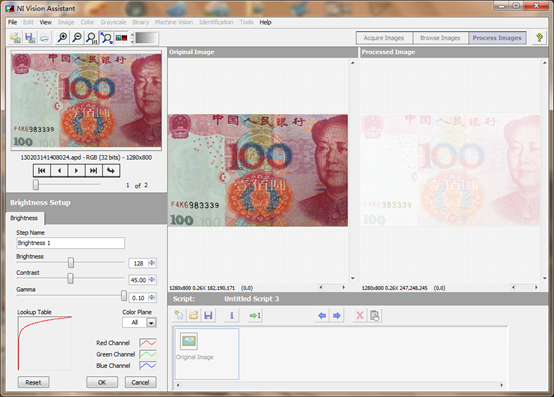This screenshot has height=397, width=554.
Task: Click the Zoom Out magnifier icon
Action: (x=77, y=37)
